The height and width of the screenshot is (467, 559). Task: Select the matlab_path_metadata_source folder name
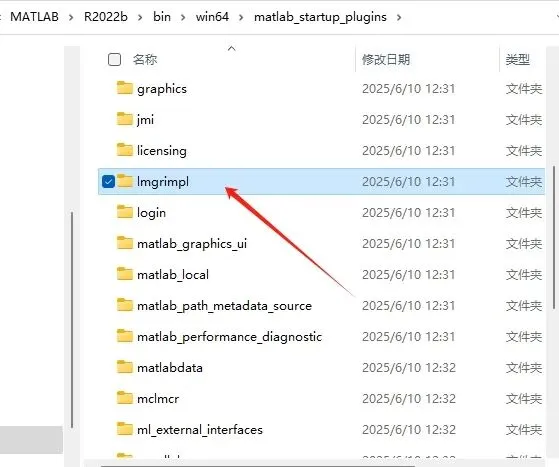pyautogui.click(x=225, y=306)
